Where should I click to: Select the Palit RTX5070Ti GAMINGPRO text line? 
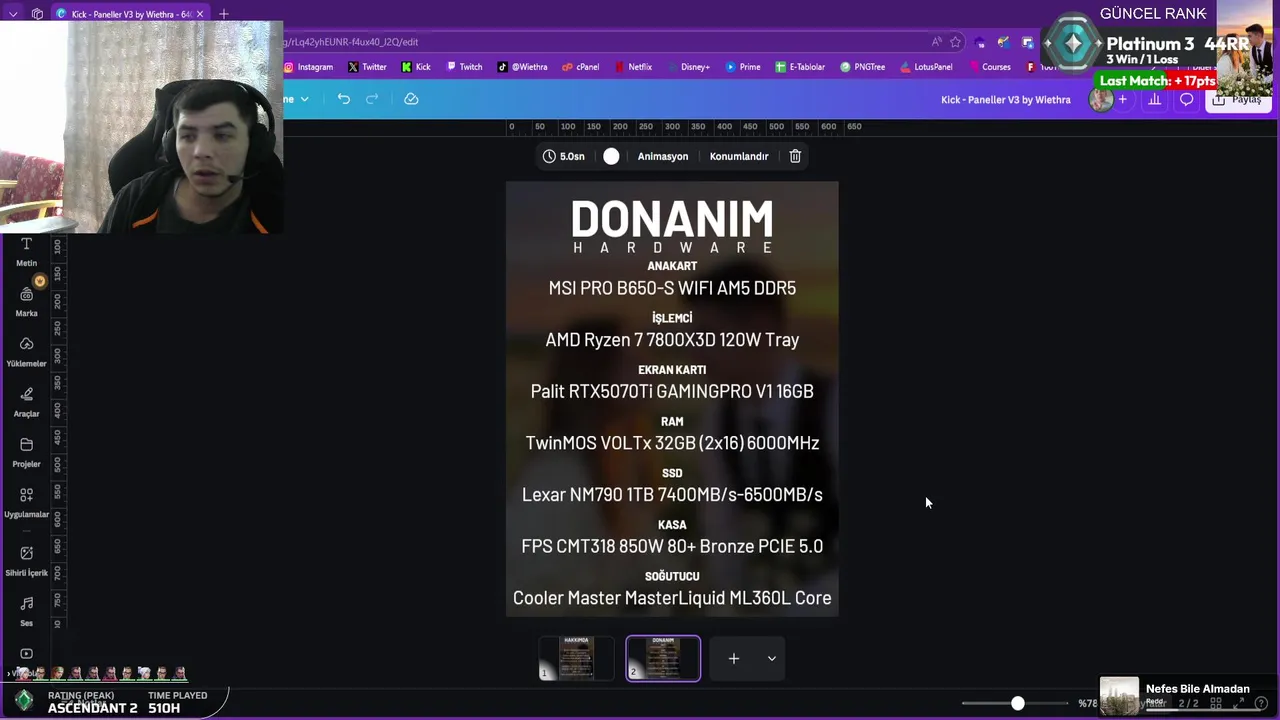pyautogui.click(x=672, y=391)
